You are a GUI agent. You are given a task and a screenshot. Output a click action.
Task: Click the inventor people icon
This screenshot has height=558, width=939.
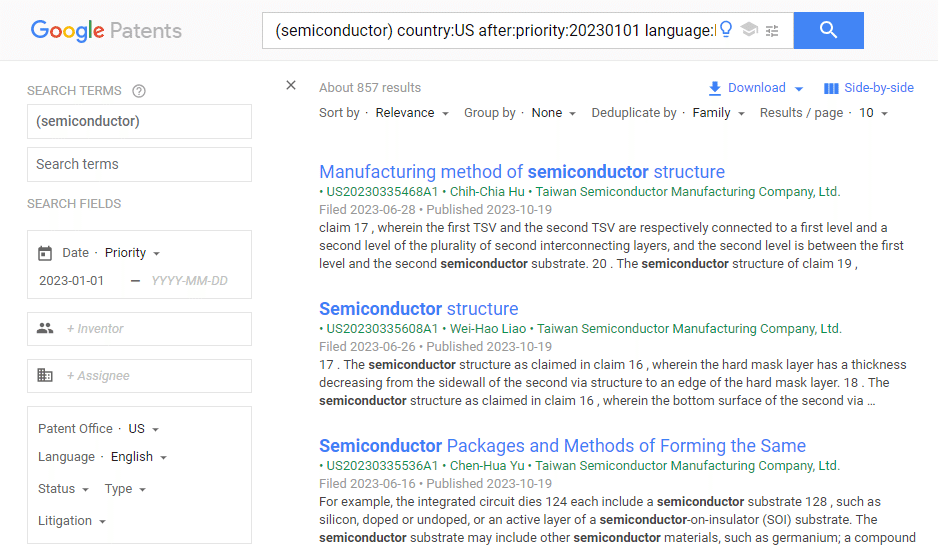coord(45,328)
